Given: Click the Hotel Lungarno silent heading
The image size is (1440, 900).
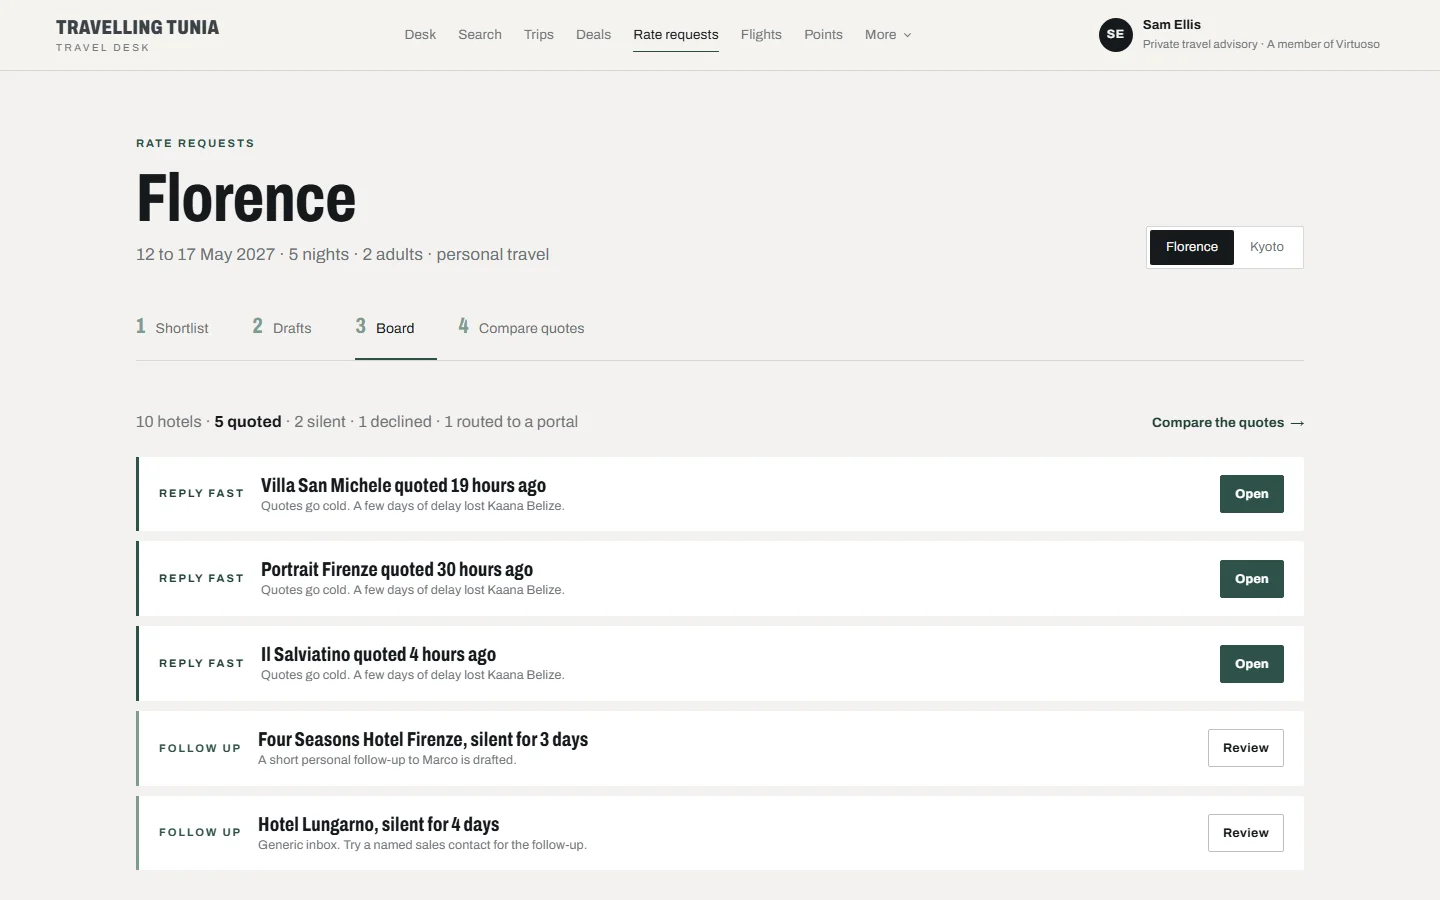Looking at the screenshot, I should [378, 825].
